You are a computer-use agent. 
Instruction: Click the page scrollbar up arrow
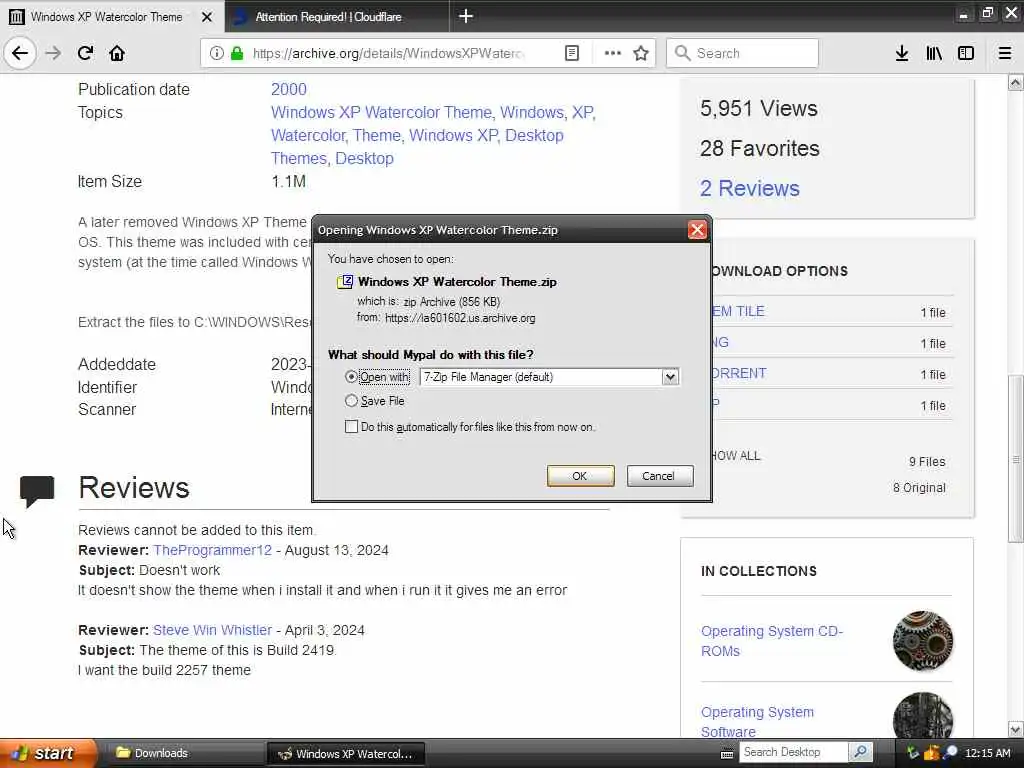click(1015, 82)
